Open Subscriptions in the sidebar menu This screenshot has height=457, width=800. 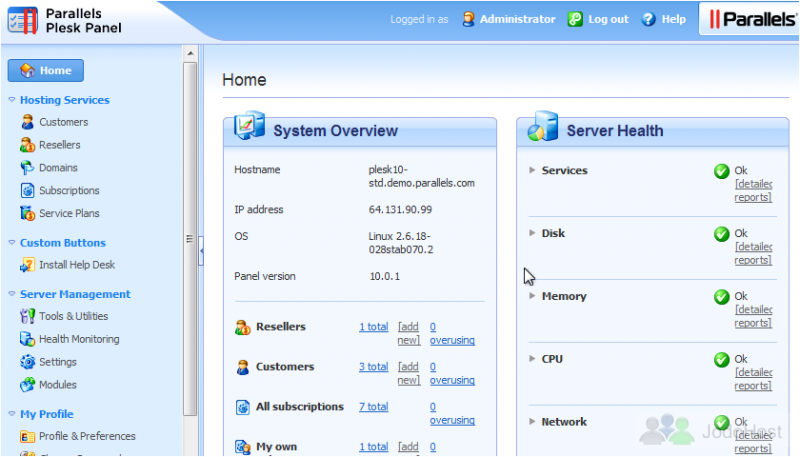69,190
